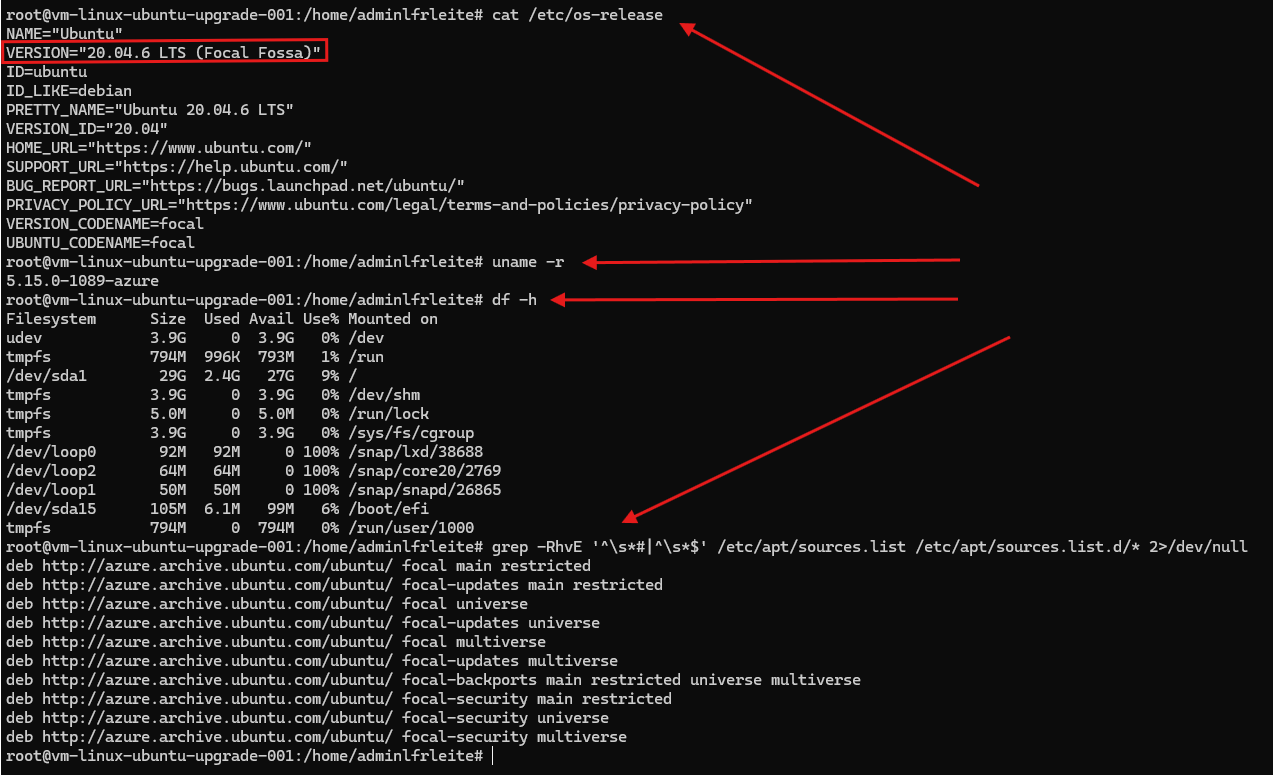The image size is (1273, 775).
Task: Click the red-boxed VERSION 20.04.6 LTS line
Action: [165, 52]
